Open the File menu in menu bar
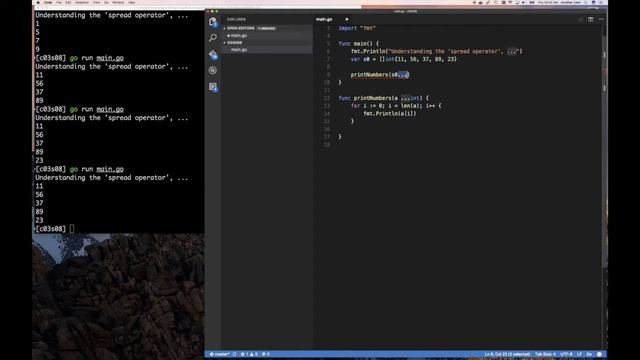The image size is (640, 360). coord(59,2)
